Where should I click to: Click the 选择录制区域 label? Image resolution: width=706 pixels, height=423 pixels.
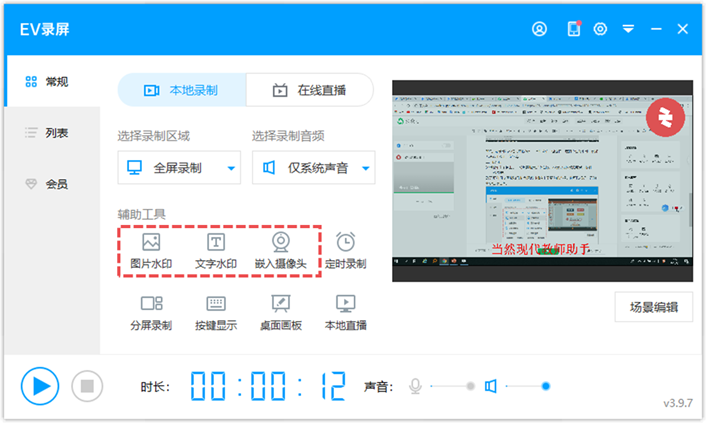coord(154,136)
